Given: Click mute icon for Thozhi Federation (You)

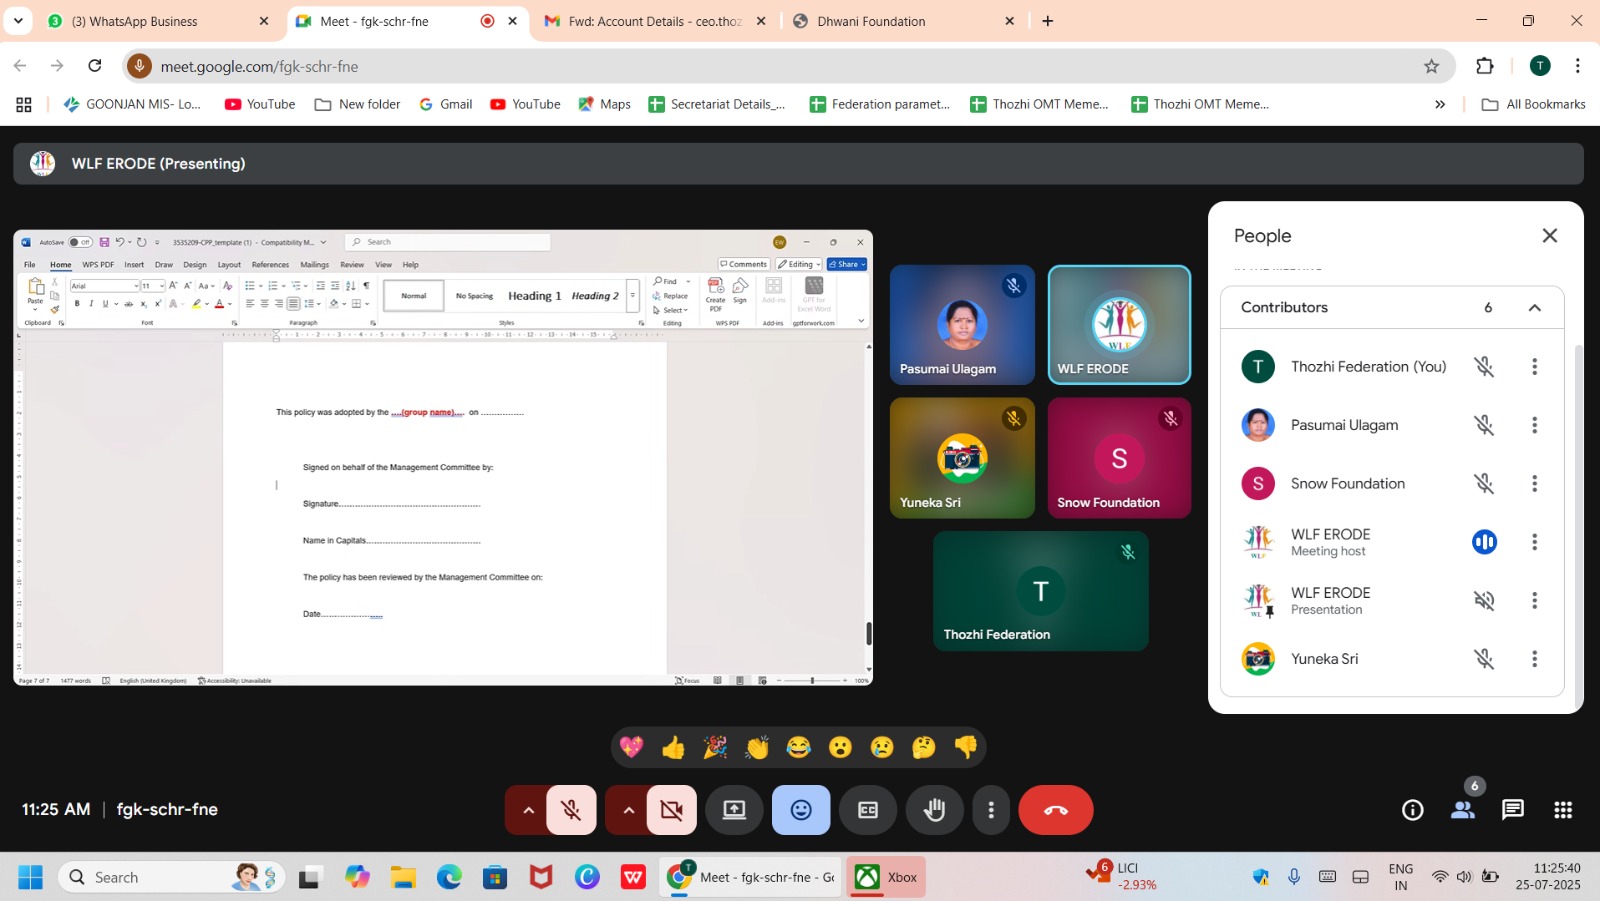Looking at the screenshot, I should tap(1484, 367).
